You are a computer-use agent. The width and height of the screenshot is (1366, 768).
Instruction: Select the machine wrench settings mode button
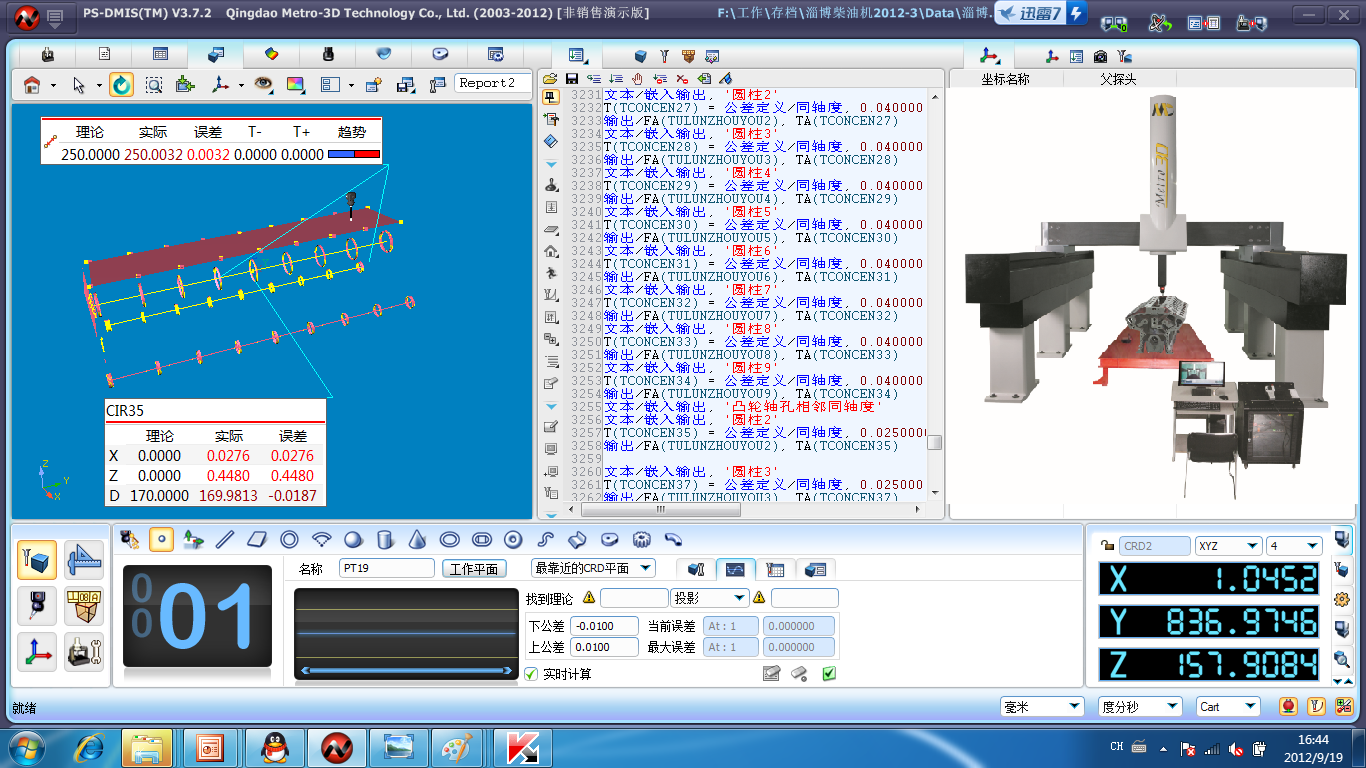click(x=84, y=652)
